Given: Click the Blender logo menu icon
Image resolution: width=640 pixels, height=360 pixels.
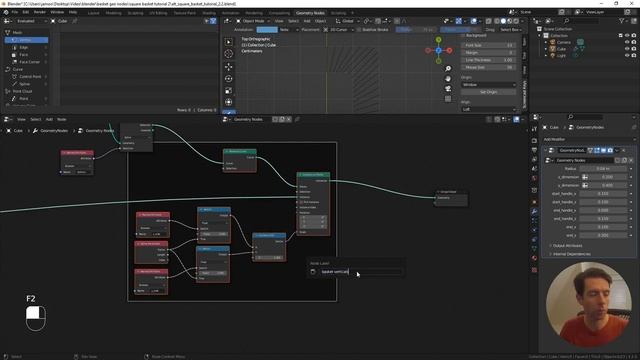Looking at the screenshot, I should (6, 12).
